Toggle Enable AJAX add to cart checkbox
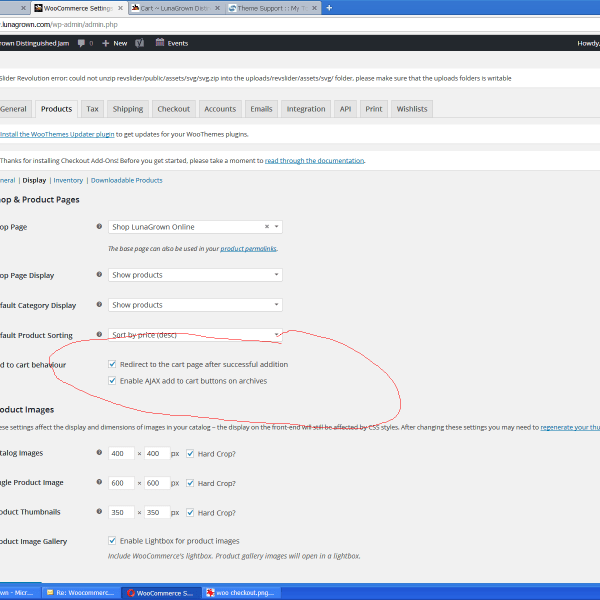Image resolution: width=600 pixels, height=600 pixels. [x=112, y=380]
